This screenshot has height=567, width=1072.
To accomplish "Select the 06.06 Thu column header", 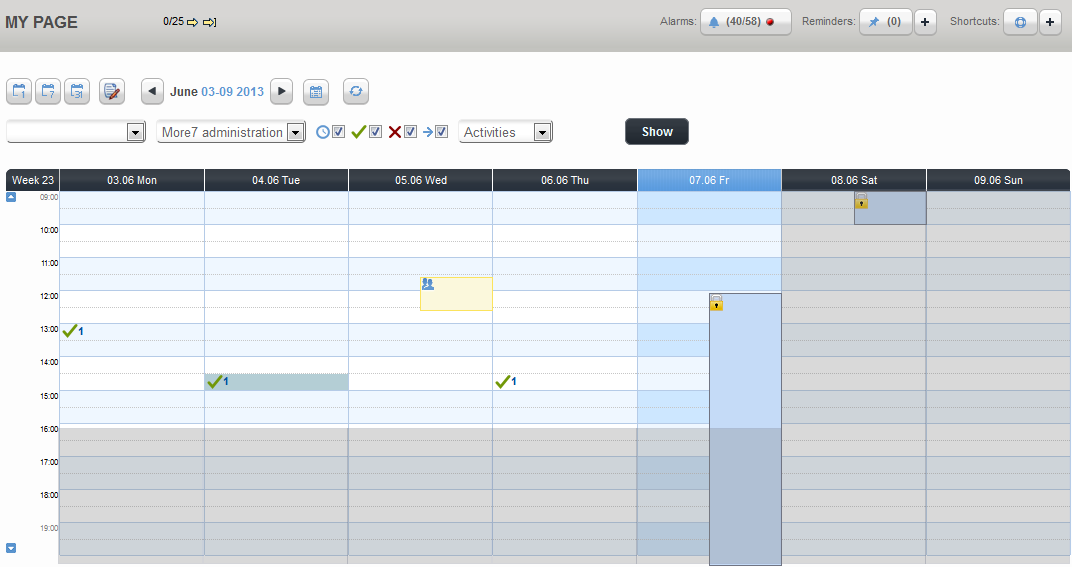I will click(x=565, y=180).
